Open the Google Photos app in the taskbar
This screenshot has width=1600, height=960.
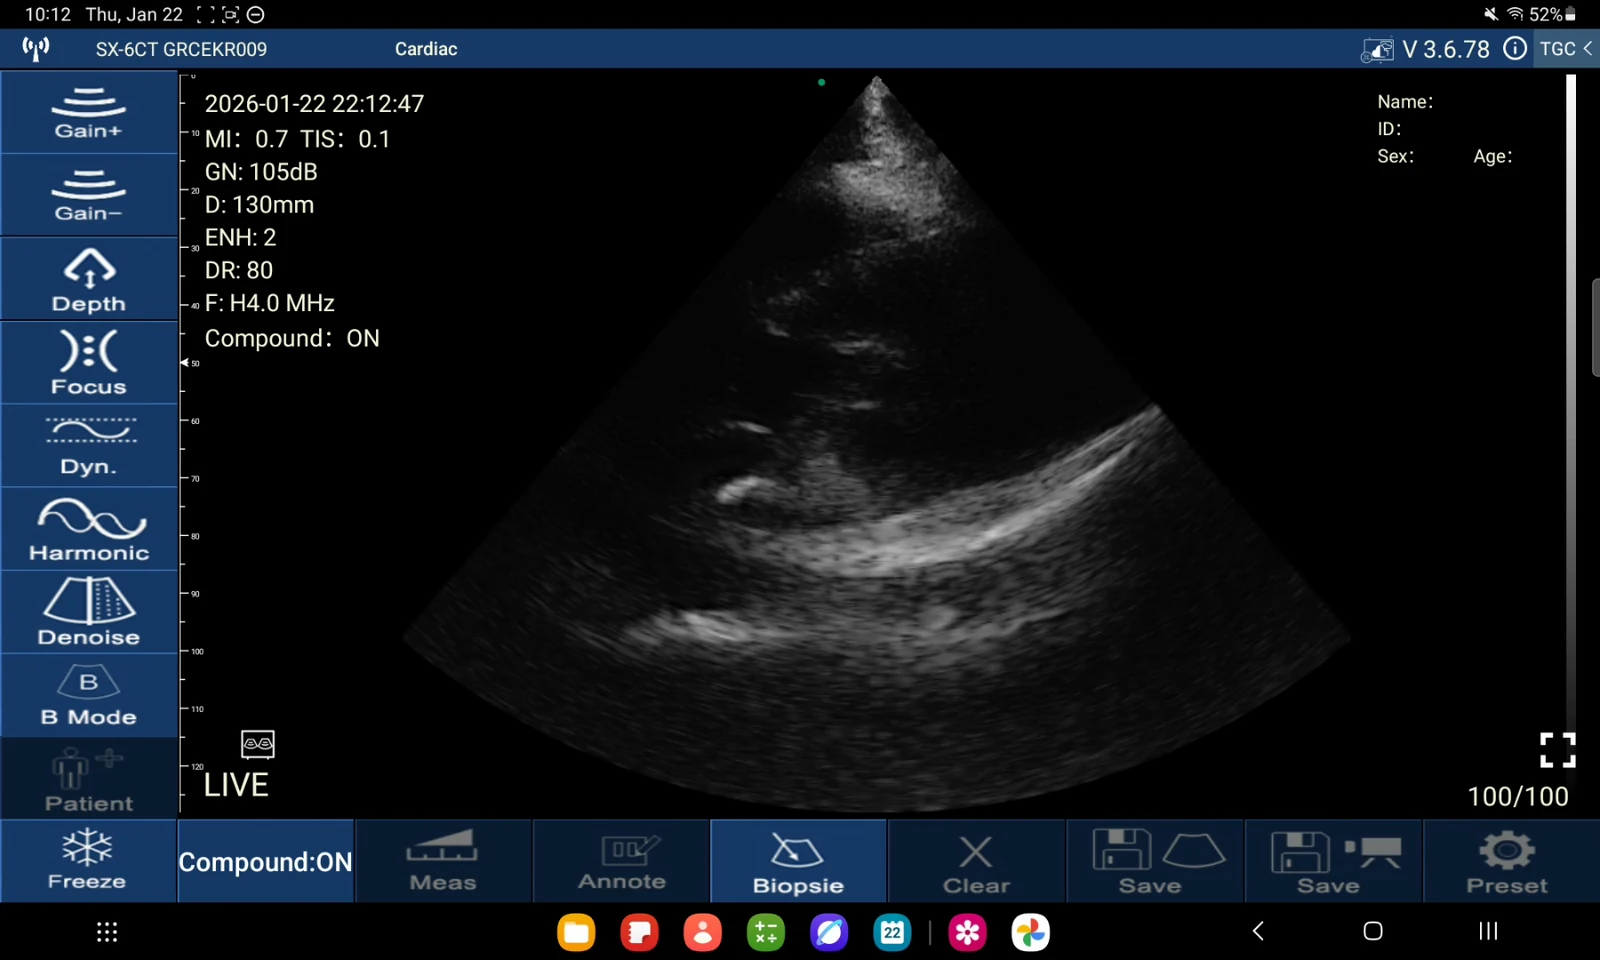1030,932
